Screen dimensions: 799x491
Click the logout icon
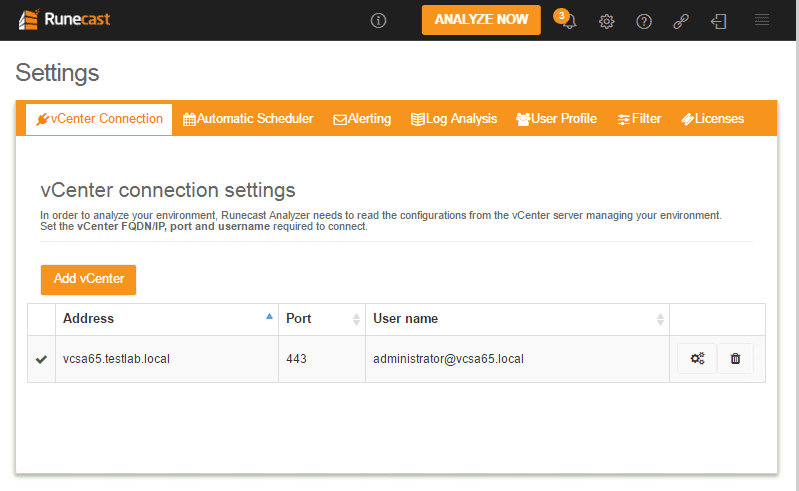pyautogui.click(x=719, y=21)
